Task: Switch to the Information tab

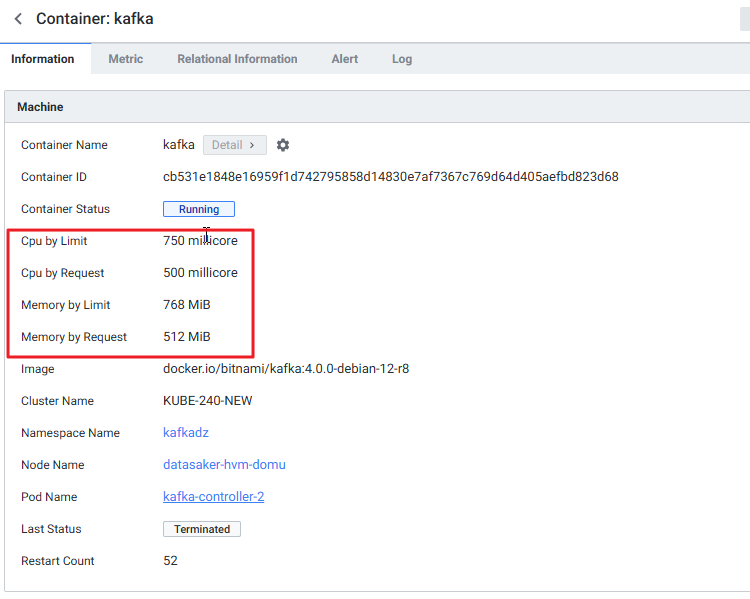Action: point(43,59)
